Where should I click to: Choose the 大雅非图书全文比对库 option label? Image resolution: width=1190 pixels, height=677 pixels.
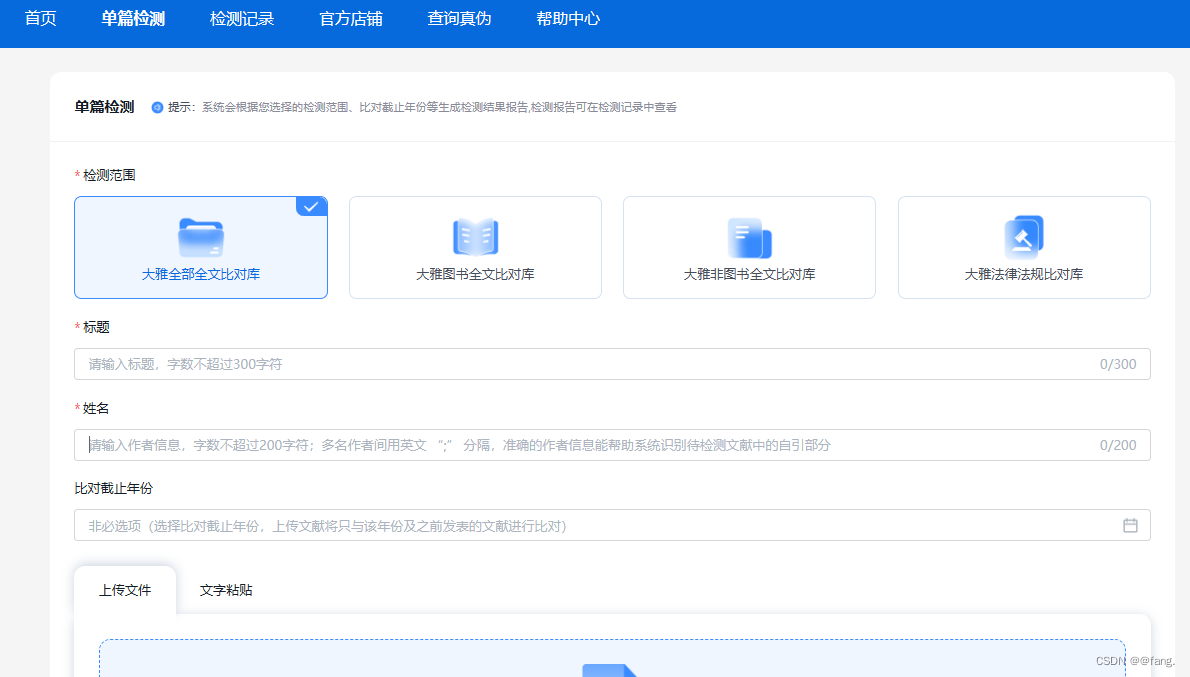coord(749,274)
